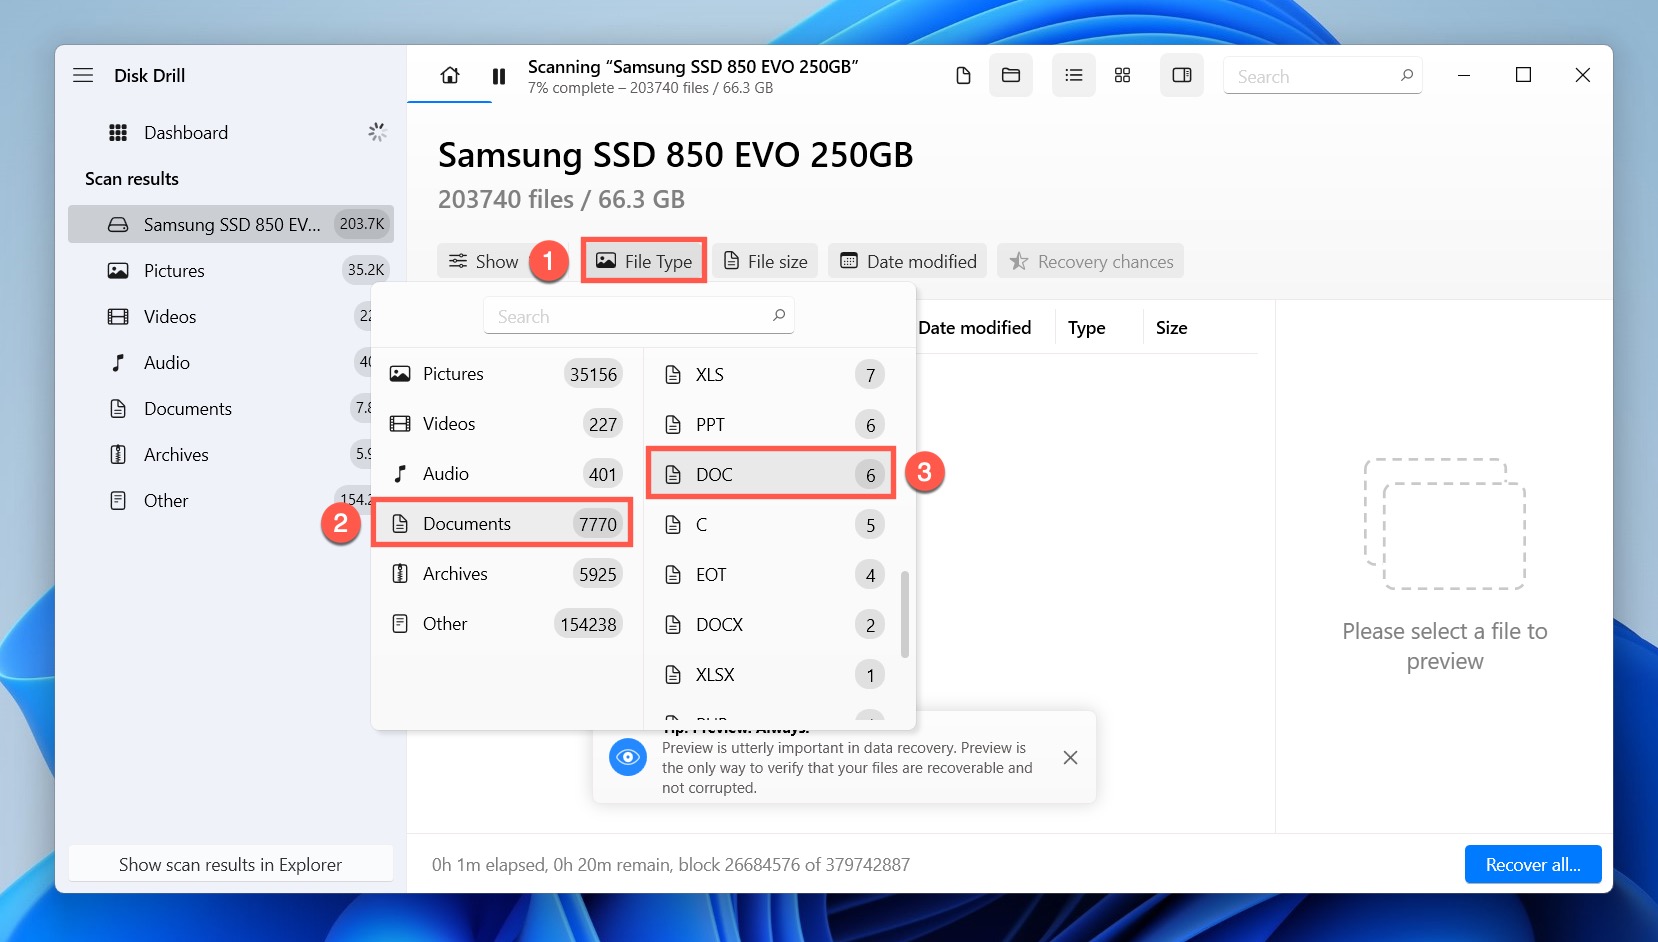Switch to folder view icon
Viewport: 1658px width, 942px height.
(1011, 76)
